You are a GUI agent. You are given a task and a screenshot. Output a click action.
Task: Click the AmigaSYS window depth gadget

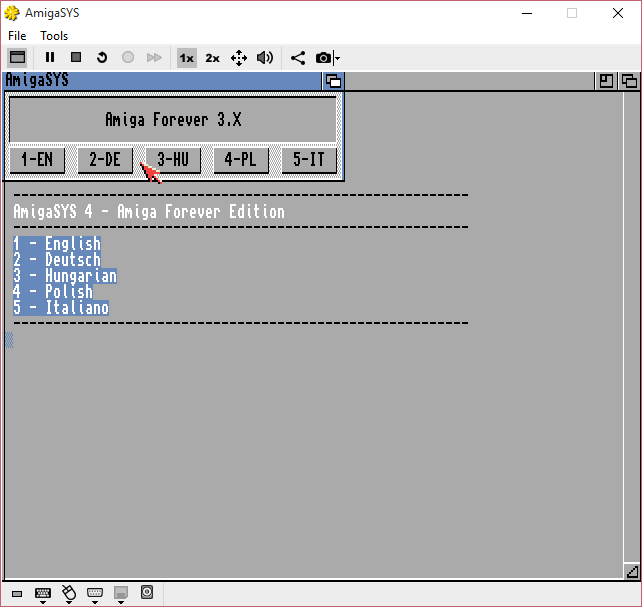pyautogui.click(x=333, y=81)
